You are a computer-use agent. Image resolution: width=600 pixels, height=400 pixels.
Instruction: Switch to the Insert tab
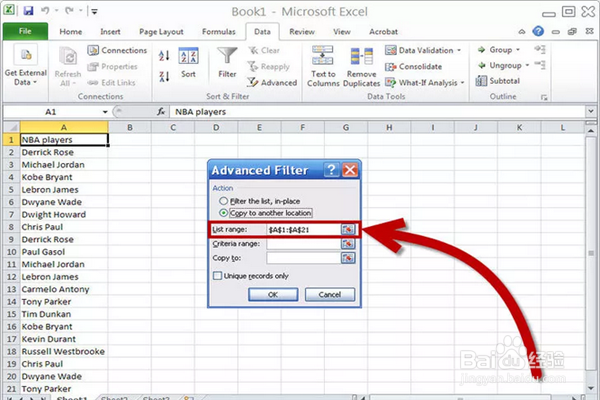pos(110,32)
